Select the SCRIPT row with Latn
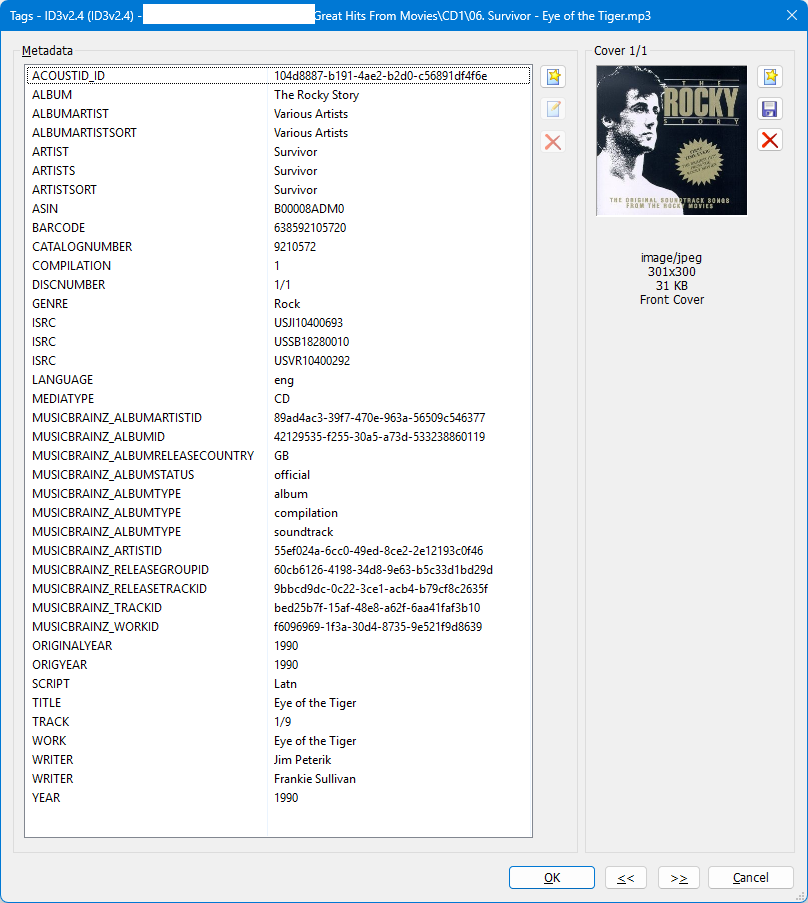Viewport: 808px width, 903px height. click(278, 684)
